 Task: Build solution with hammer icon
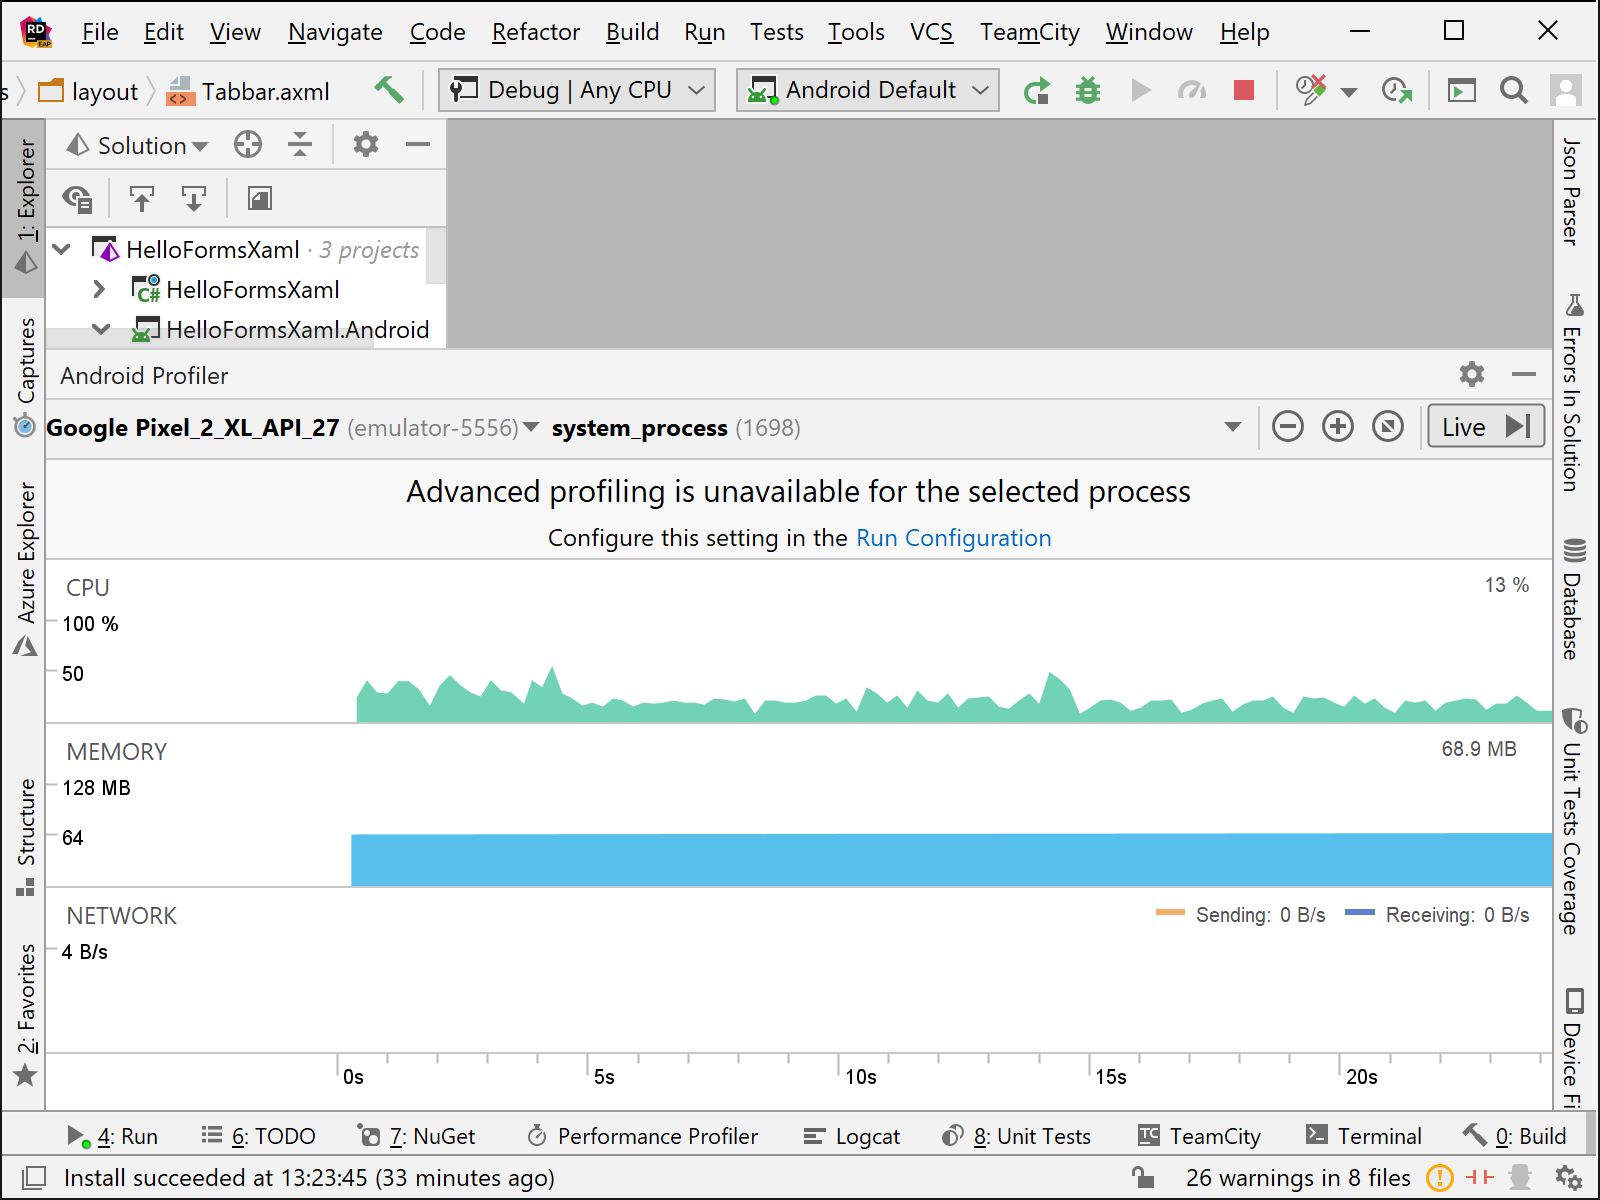pos(389,91)
